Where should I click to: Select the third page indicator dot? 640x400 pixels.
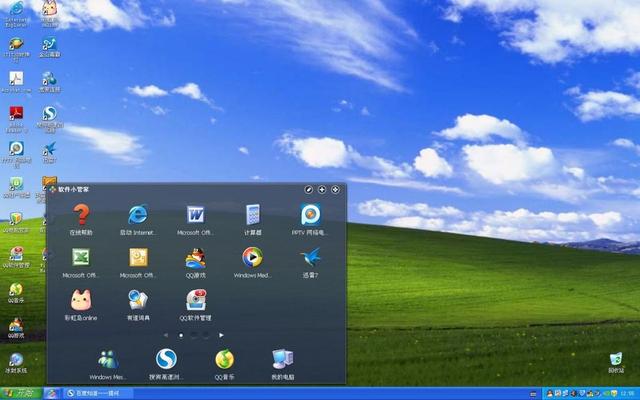[x=206, y=335]
